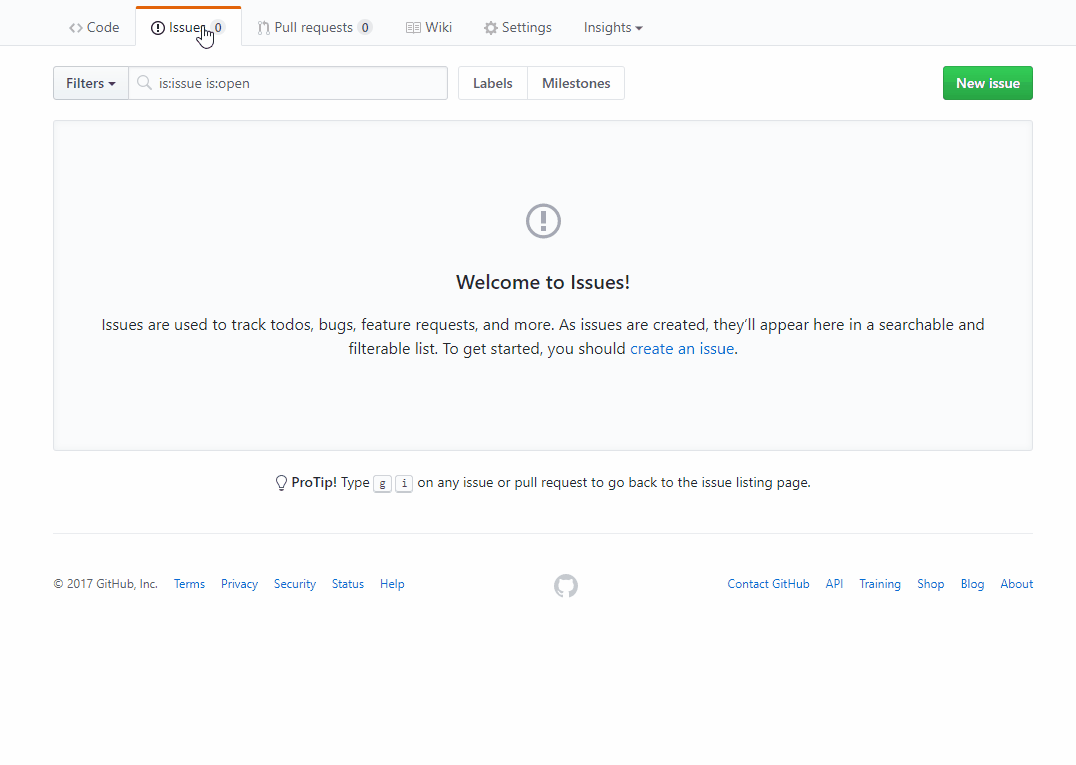Select the Issues tab
The width and height of the screenshot is (1076, 765).
click(188, 27)
